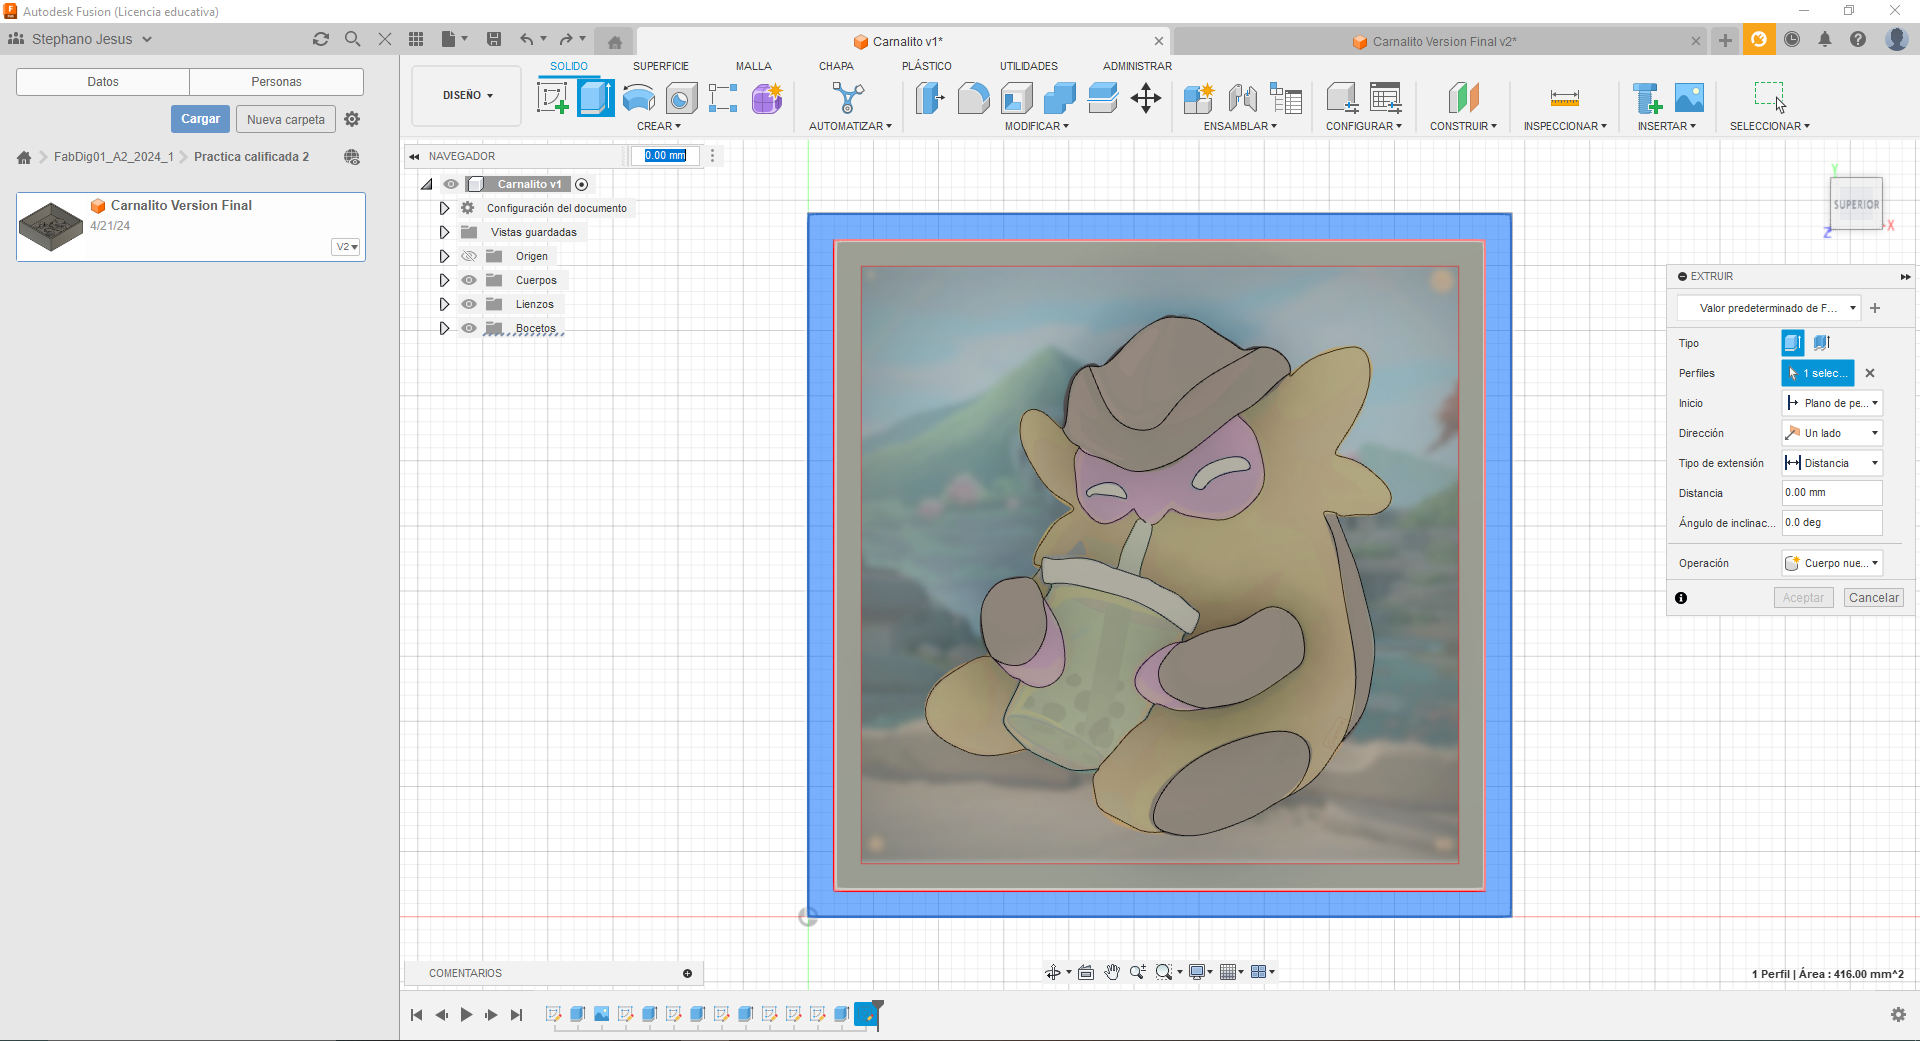Open the Operación dropdown

click(x=1832, y=563)
